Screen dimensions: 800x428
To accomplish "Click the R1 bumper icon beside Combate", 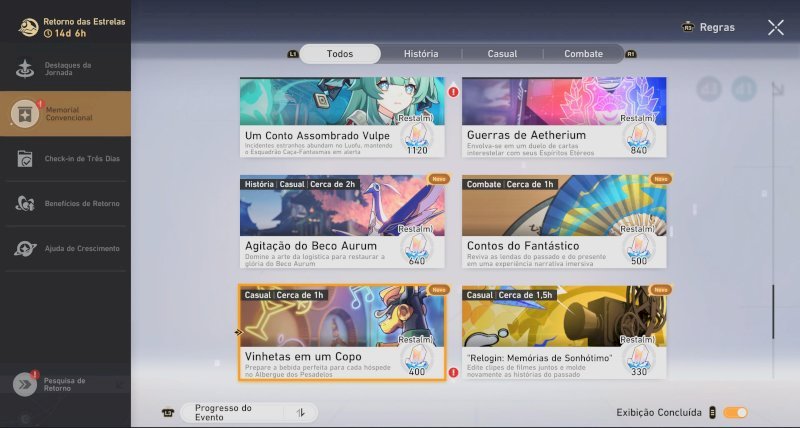I will pyautogui.click(x=631, y=54).
